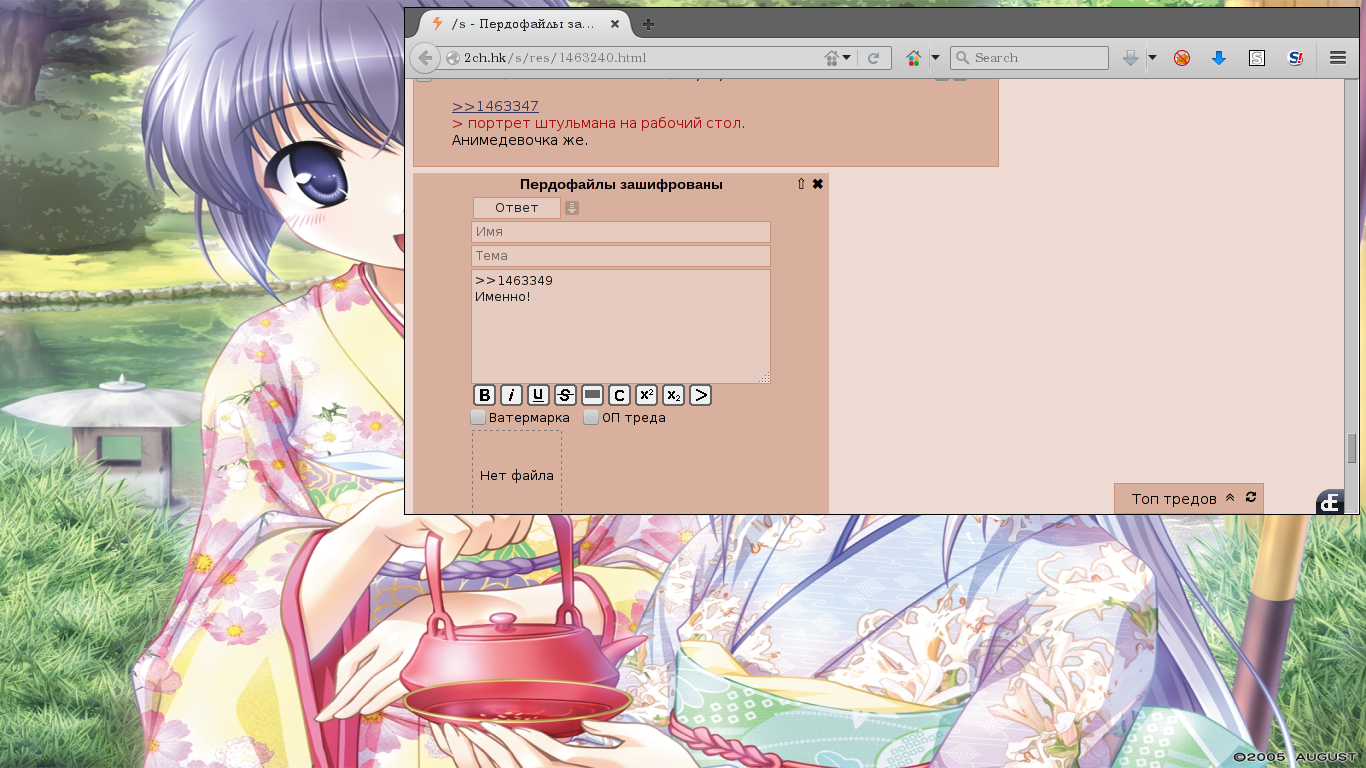Open dropdown arrow next to address bar home icon
The image size is (1366, 768).
pos(847,58)
